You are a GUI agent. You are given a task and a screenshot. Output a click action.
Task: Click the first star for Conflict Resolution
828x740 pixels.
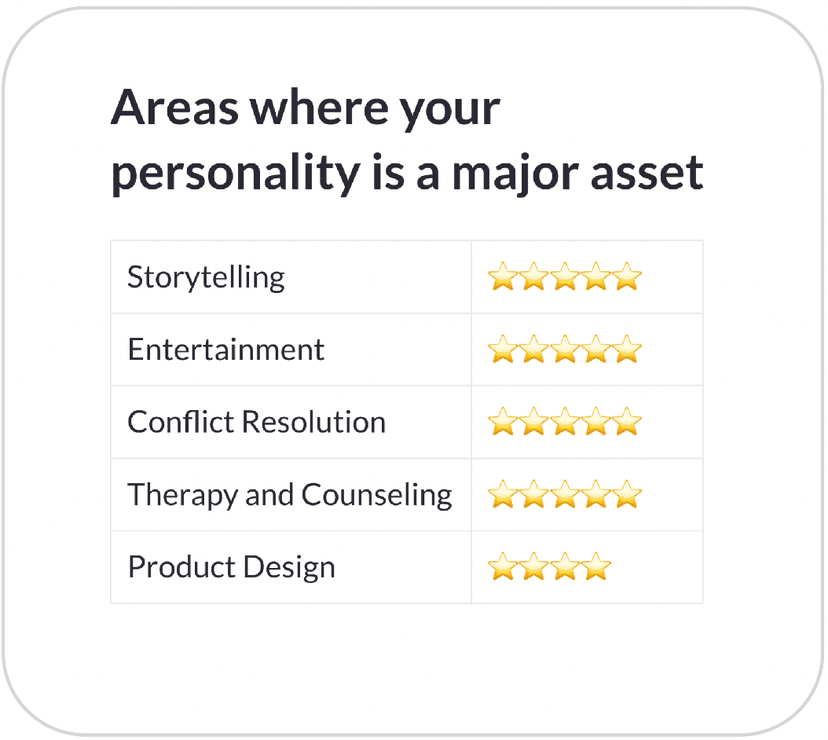tap(502, 422)
